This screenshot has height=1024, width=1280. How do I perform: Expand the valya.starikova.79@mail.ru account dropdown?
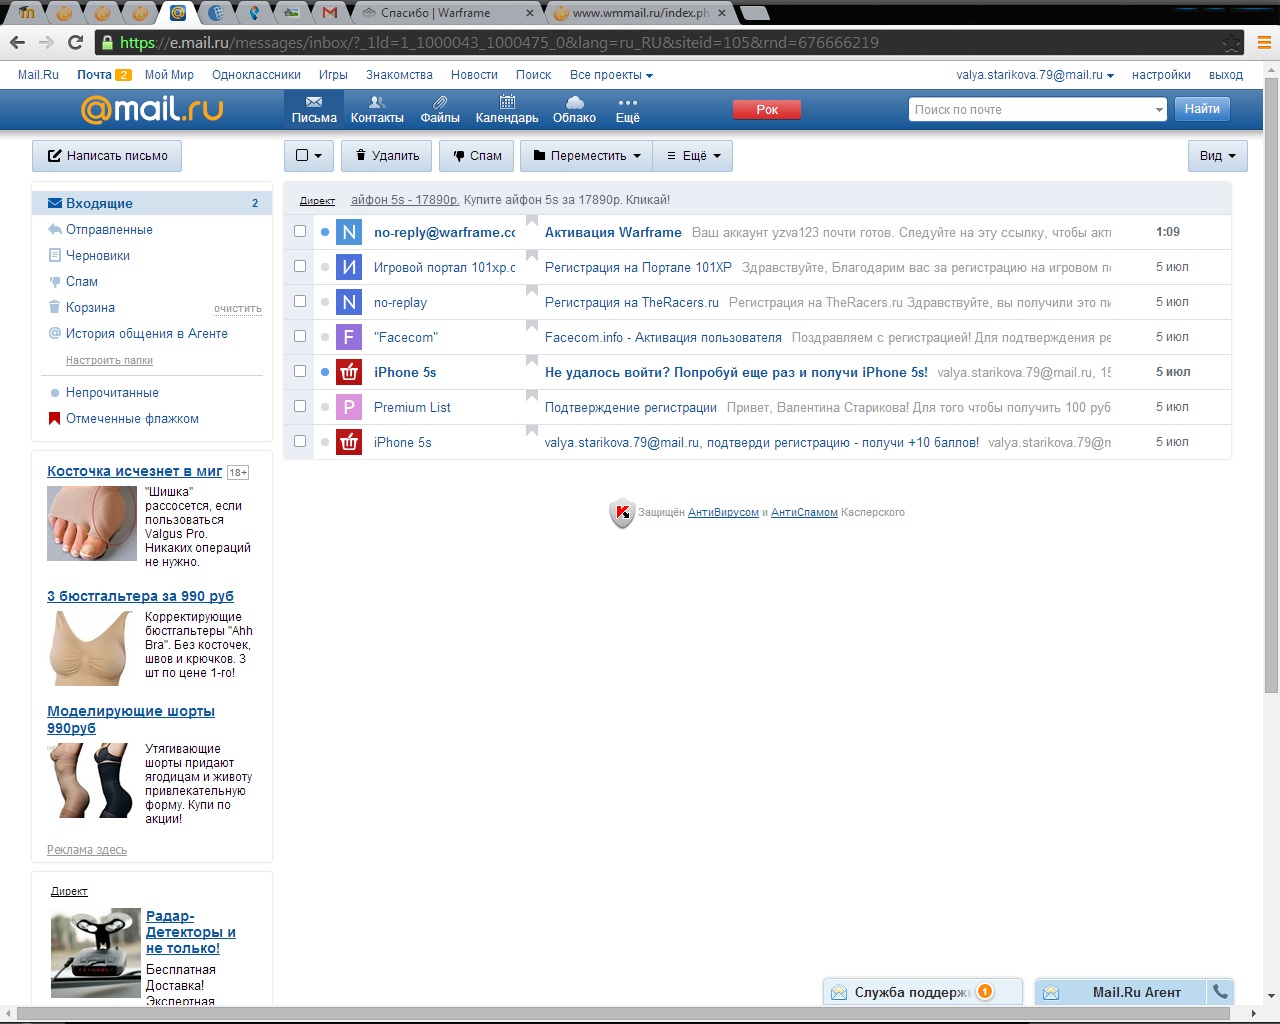[1035, 75]
